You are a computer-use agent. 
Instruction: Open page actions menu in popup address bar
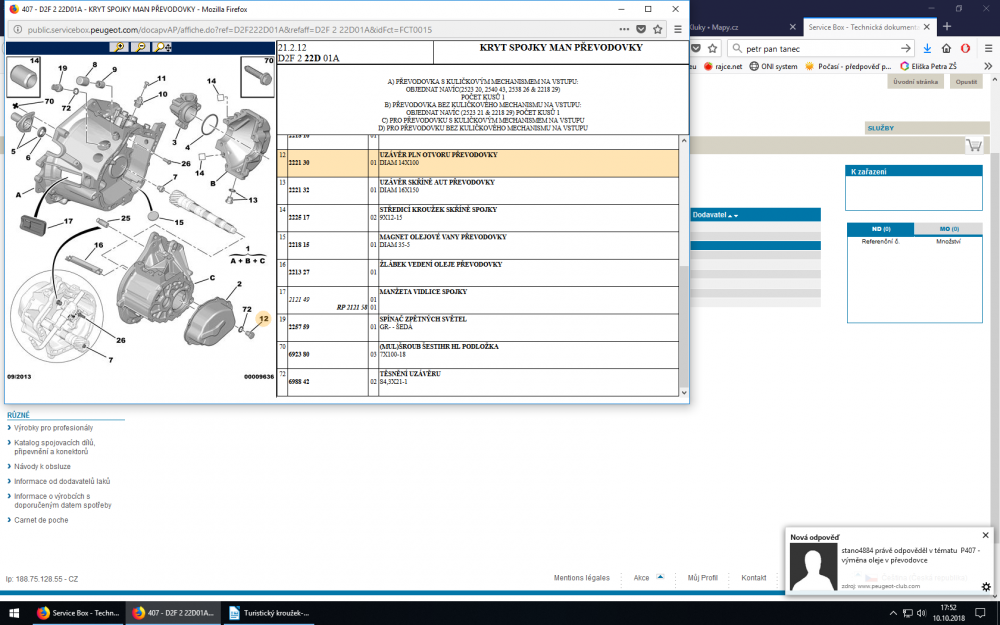(x=624, y=29)
